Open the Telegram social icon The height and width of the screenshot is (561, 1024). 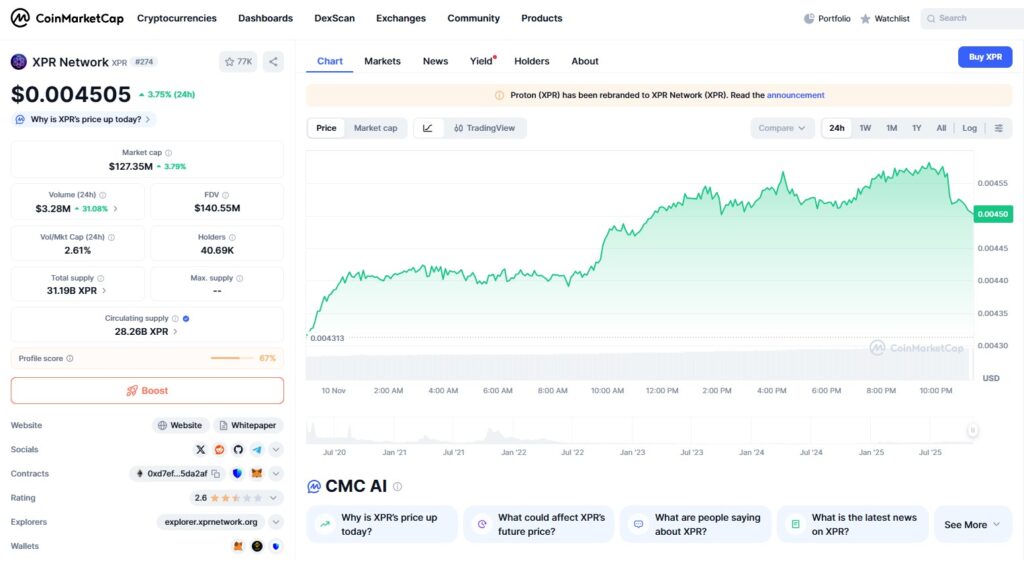[257, 450]
